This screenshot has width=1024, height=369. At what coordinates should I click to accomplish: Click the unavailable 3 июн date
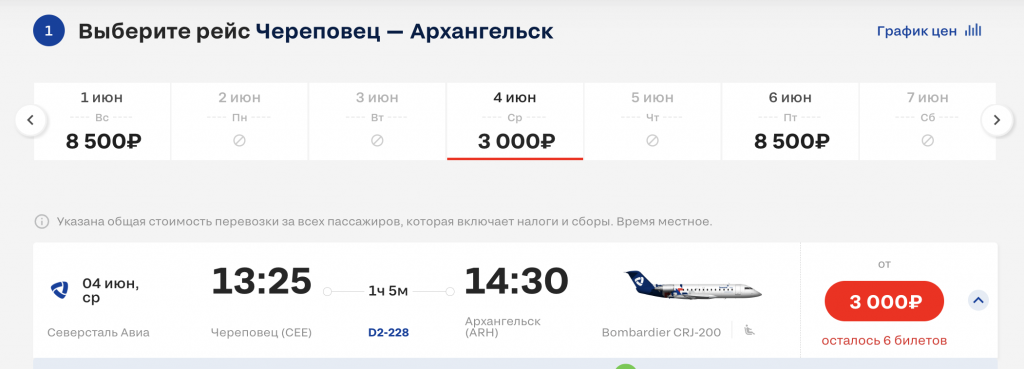(377, 121)
